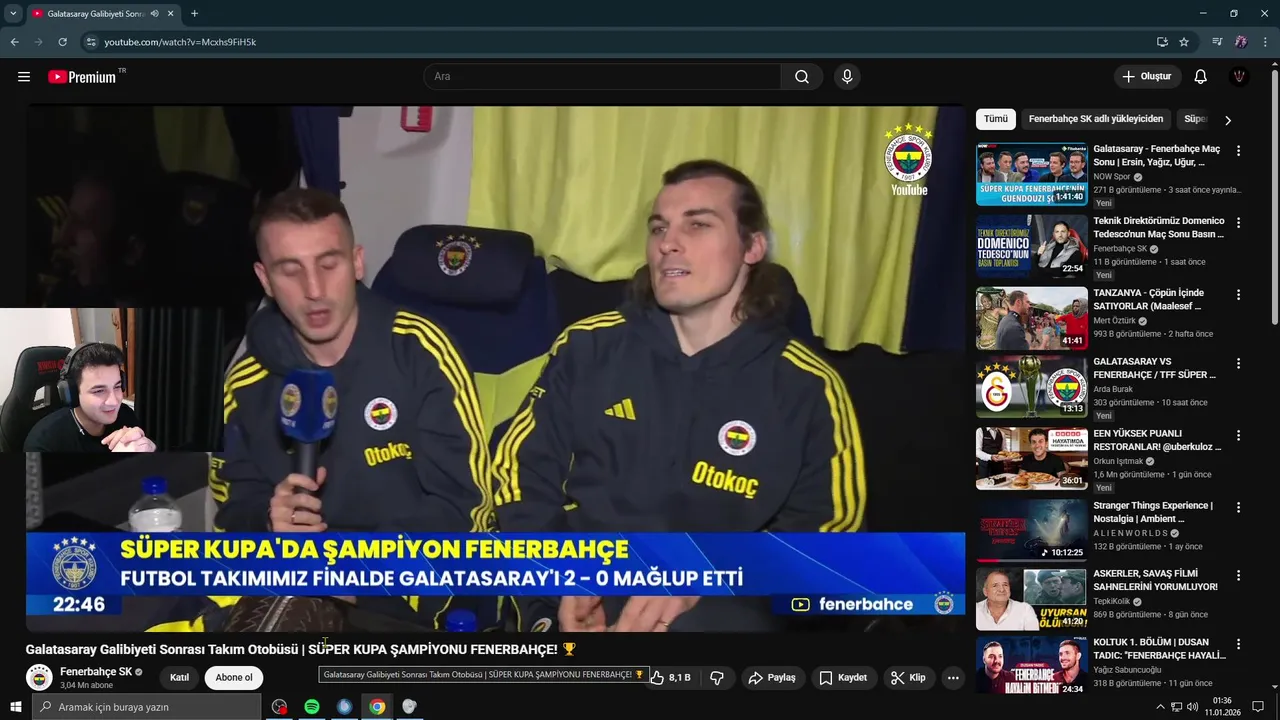The image size is (1280, 720).
Task: Open 'EEN YÜKSEK PUANLI RESTORANLAR' title link
Action: click(1157, 440)
